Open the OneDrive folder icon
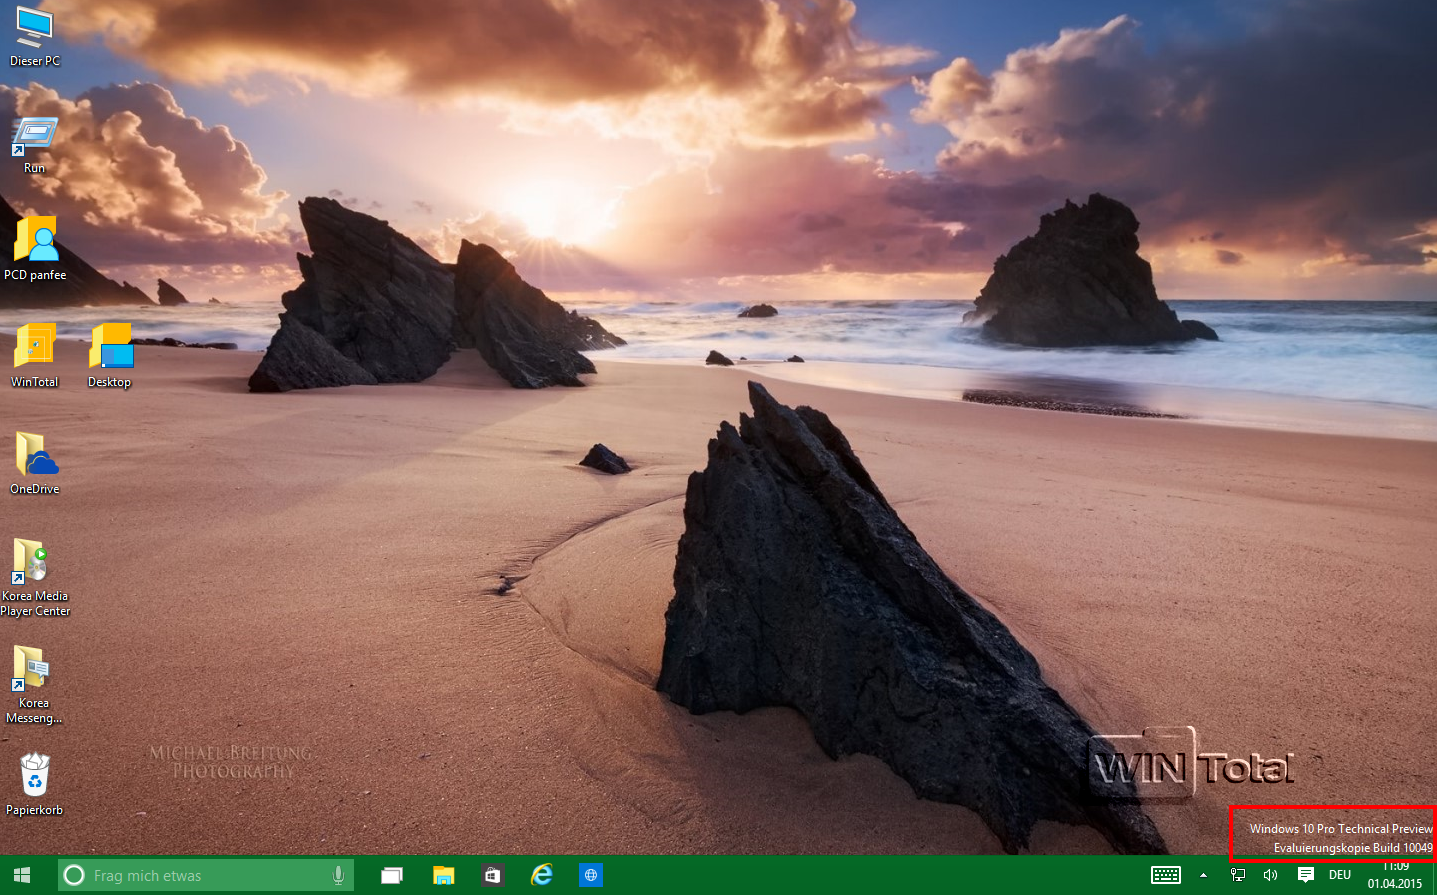 [x=35, y=455]
